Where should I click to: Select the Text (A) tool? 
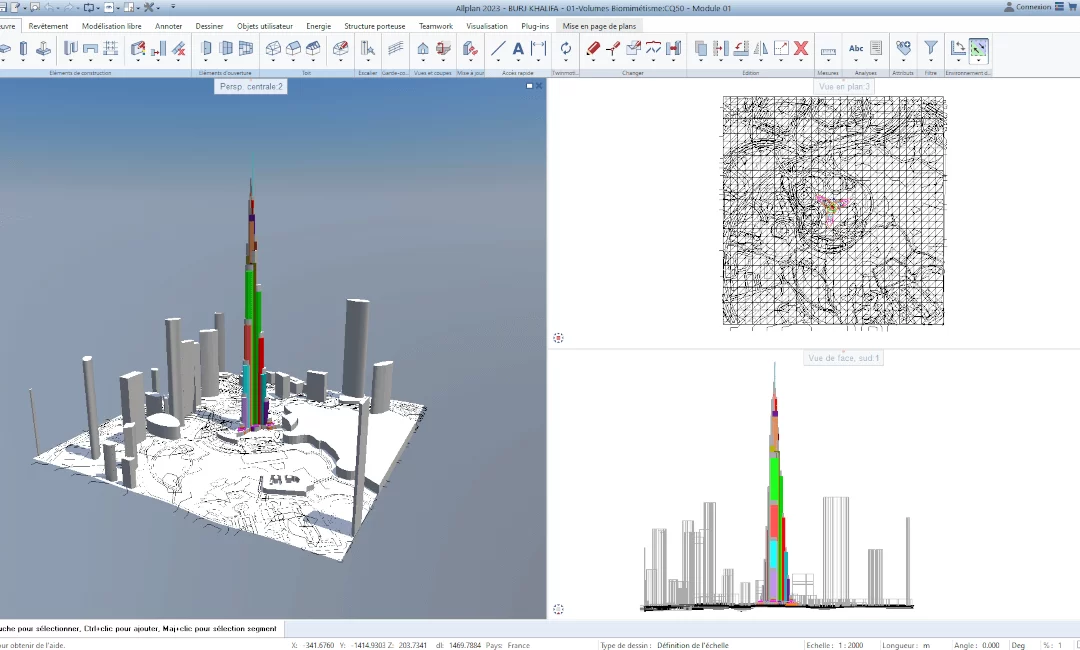(518, 48)
